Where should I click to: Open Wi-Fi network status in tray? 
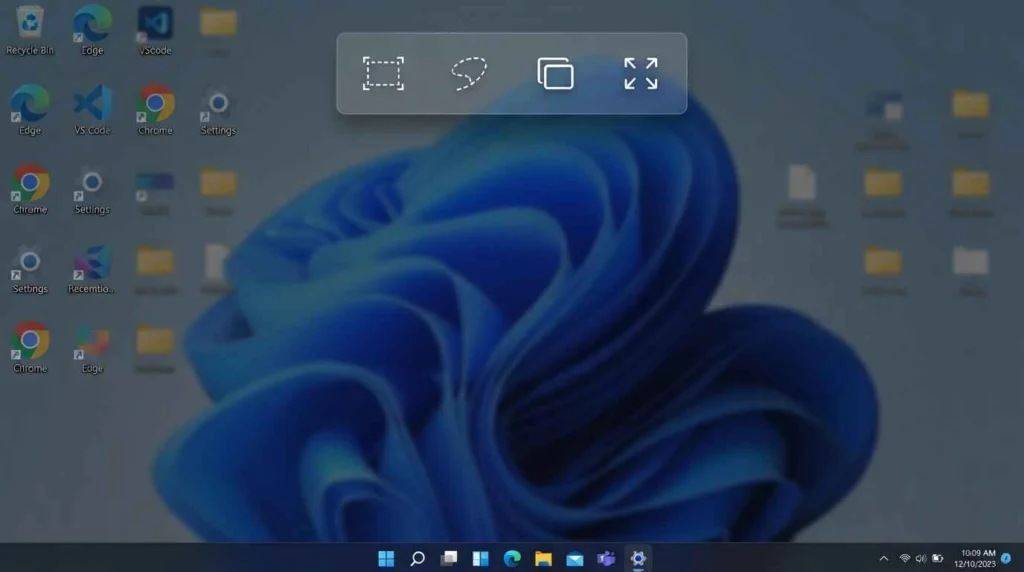pos(904,558)
